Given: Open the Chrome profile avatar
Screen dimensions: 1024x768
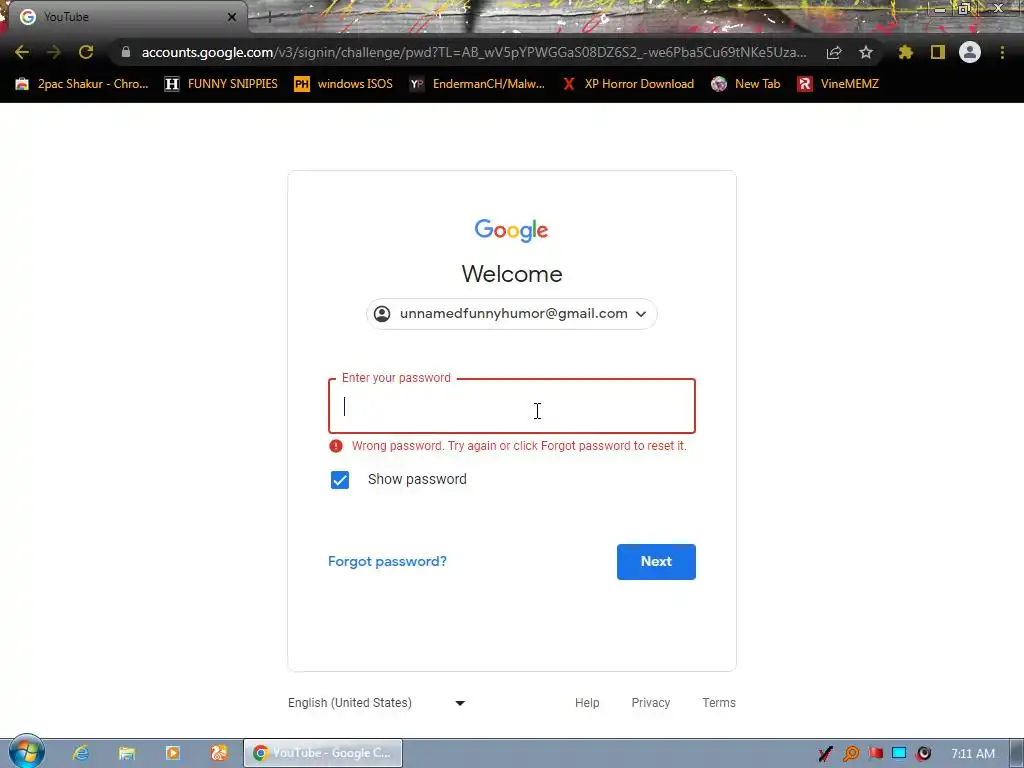Looking at the screenshot, I should pos(970,52).
